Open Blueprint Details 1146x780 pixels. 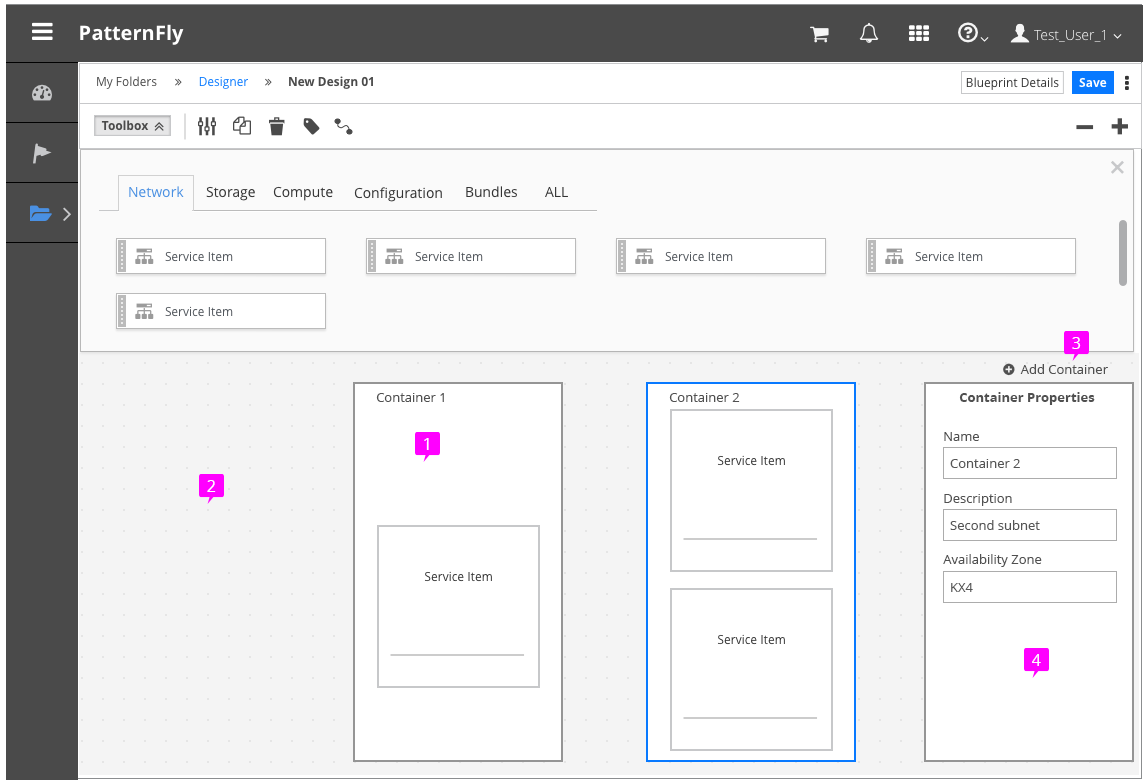(x=1012, y=83)
